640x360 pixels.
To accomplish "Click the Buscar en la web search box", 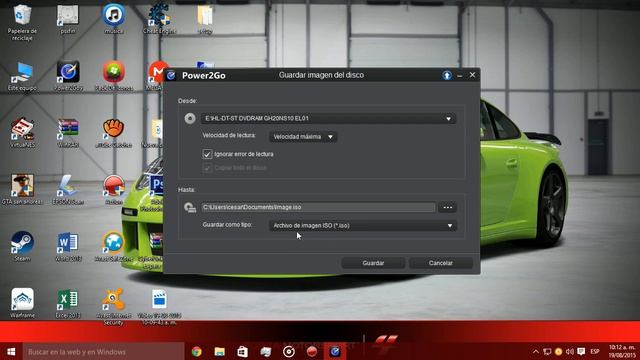I will pyautogui.click(x=103, y=351).
